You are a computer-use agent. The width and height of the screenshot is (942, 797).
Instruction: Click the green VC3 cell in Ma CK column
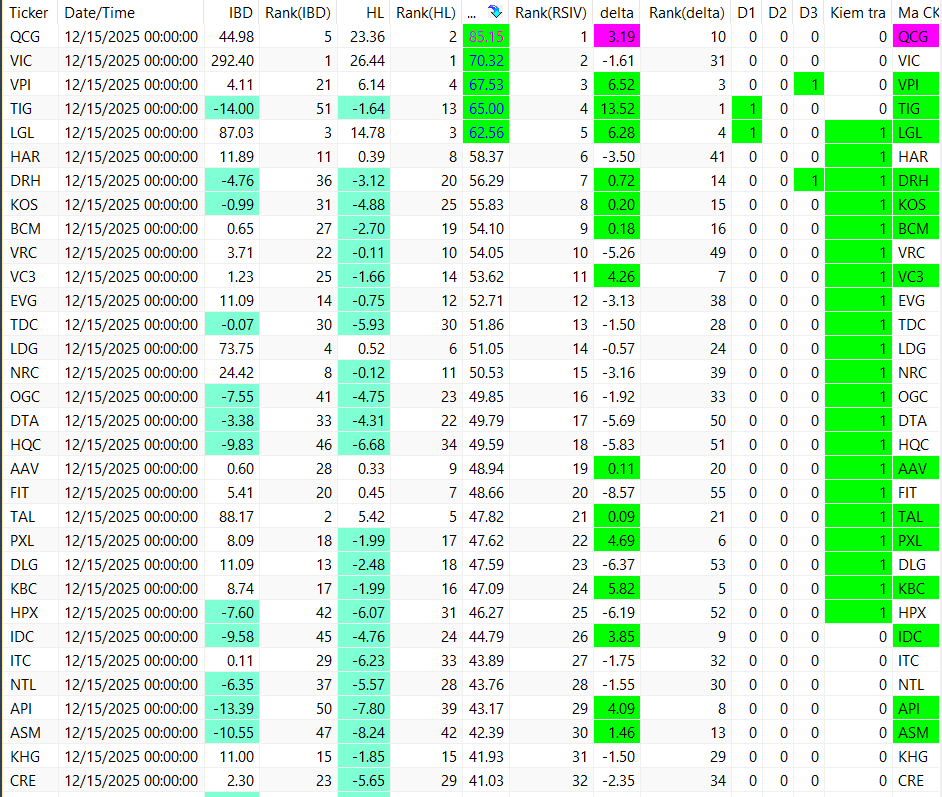pos(916,277)
